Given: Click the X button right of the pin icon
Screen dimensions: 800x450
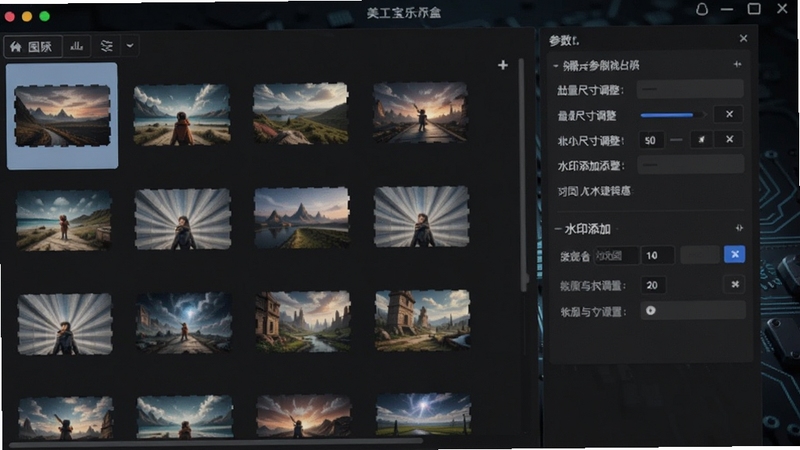Looking at the screenshot, I should (x=730, y=139).
